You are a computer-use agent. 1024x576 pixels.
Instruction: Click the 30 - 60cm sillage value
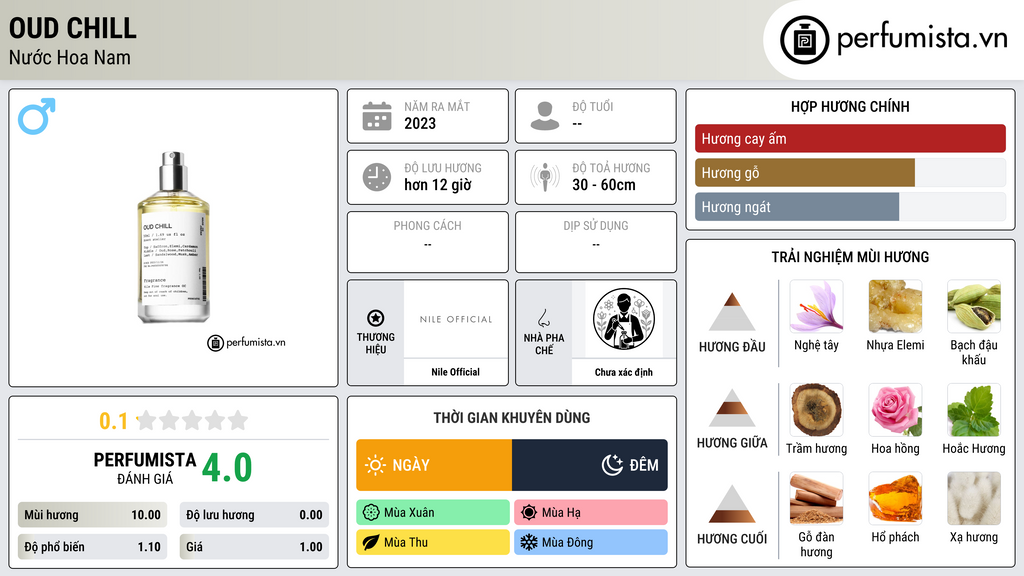point(604,185)
